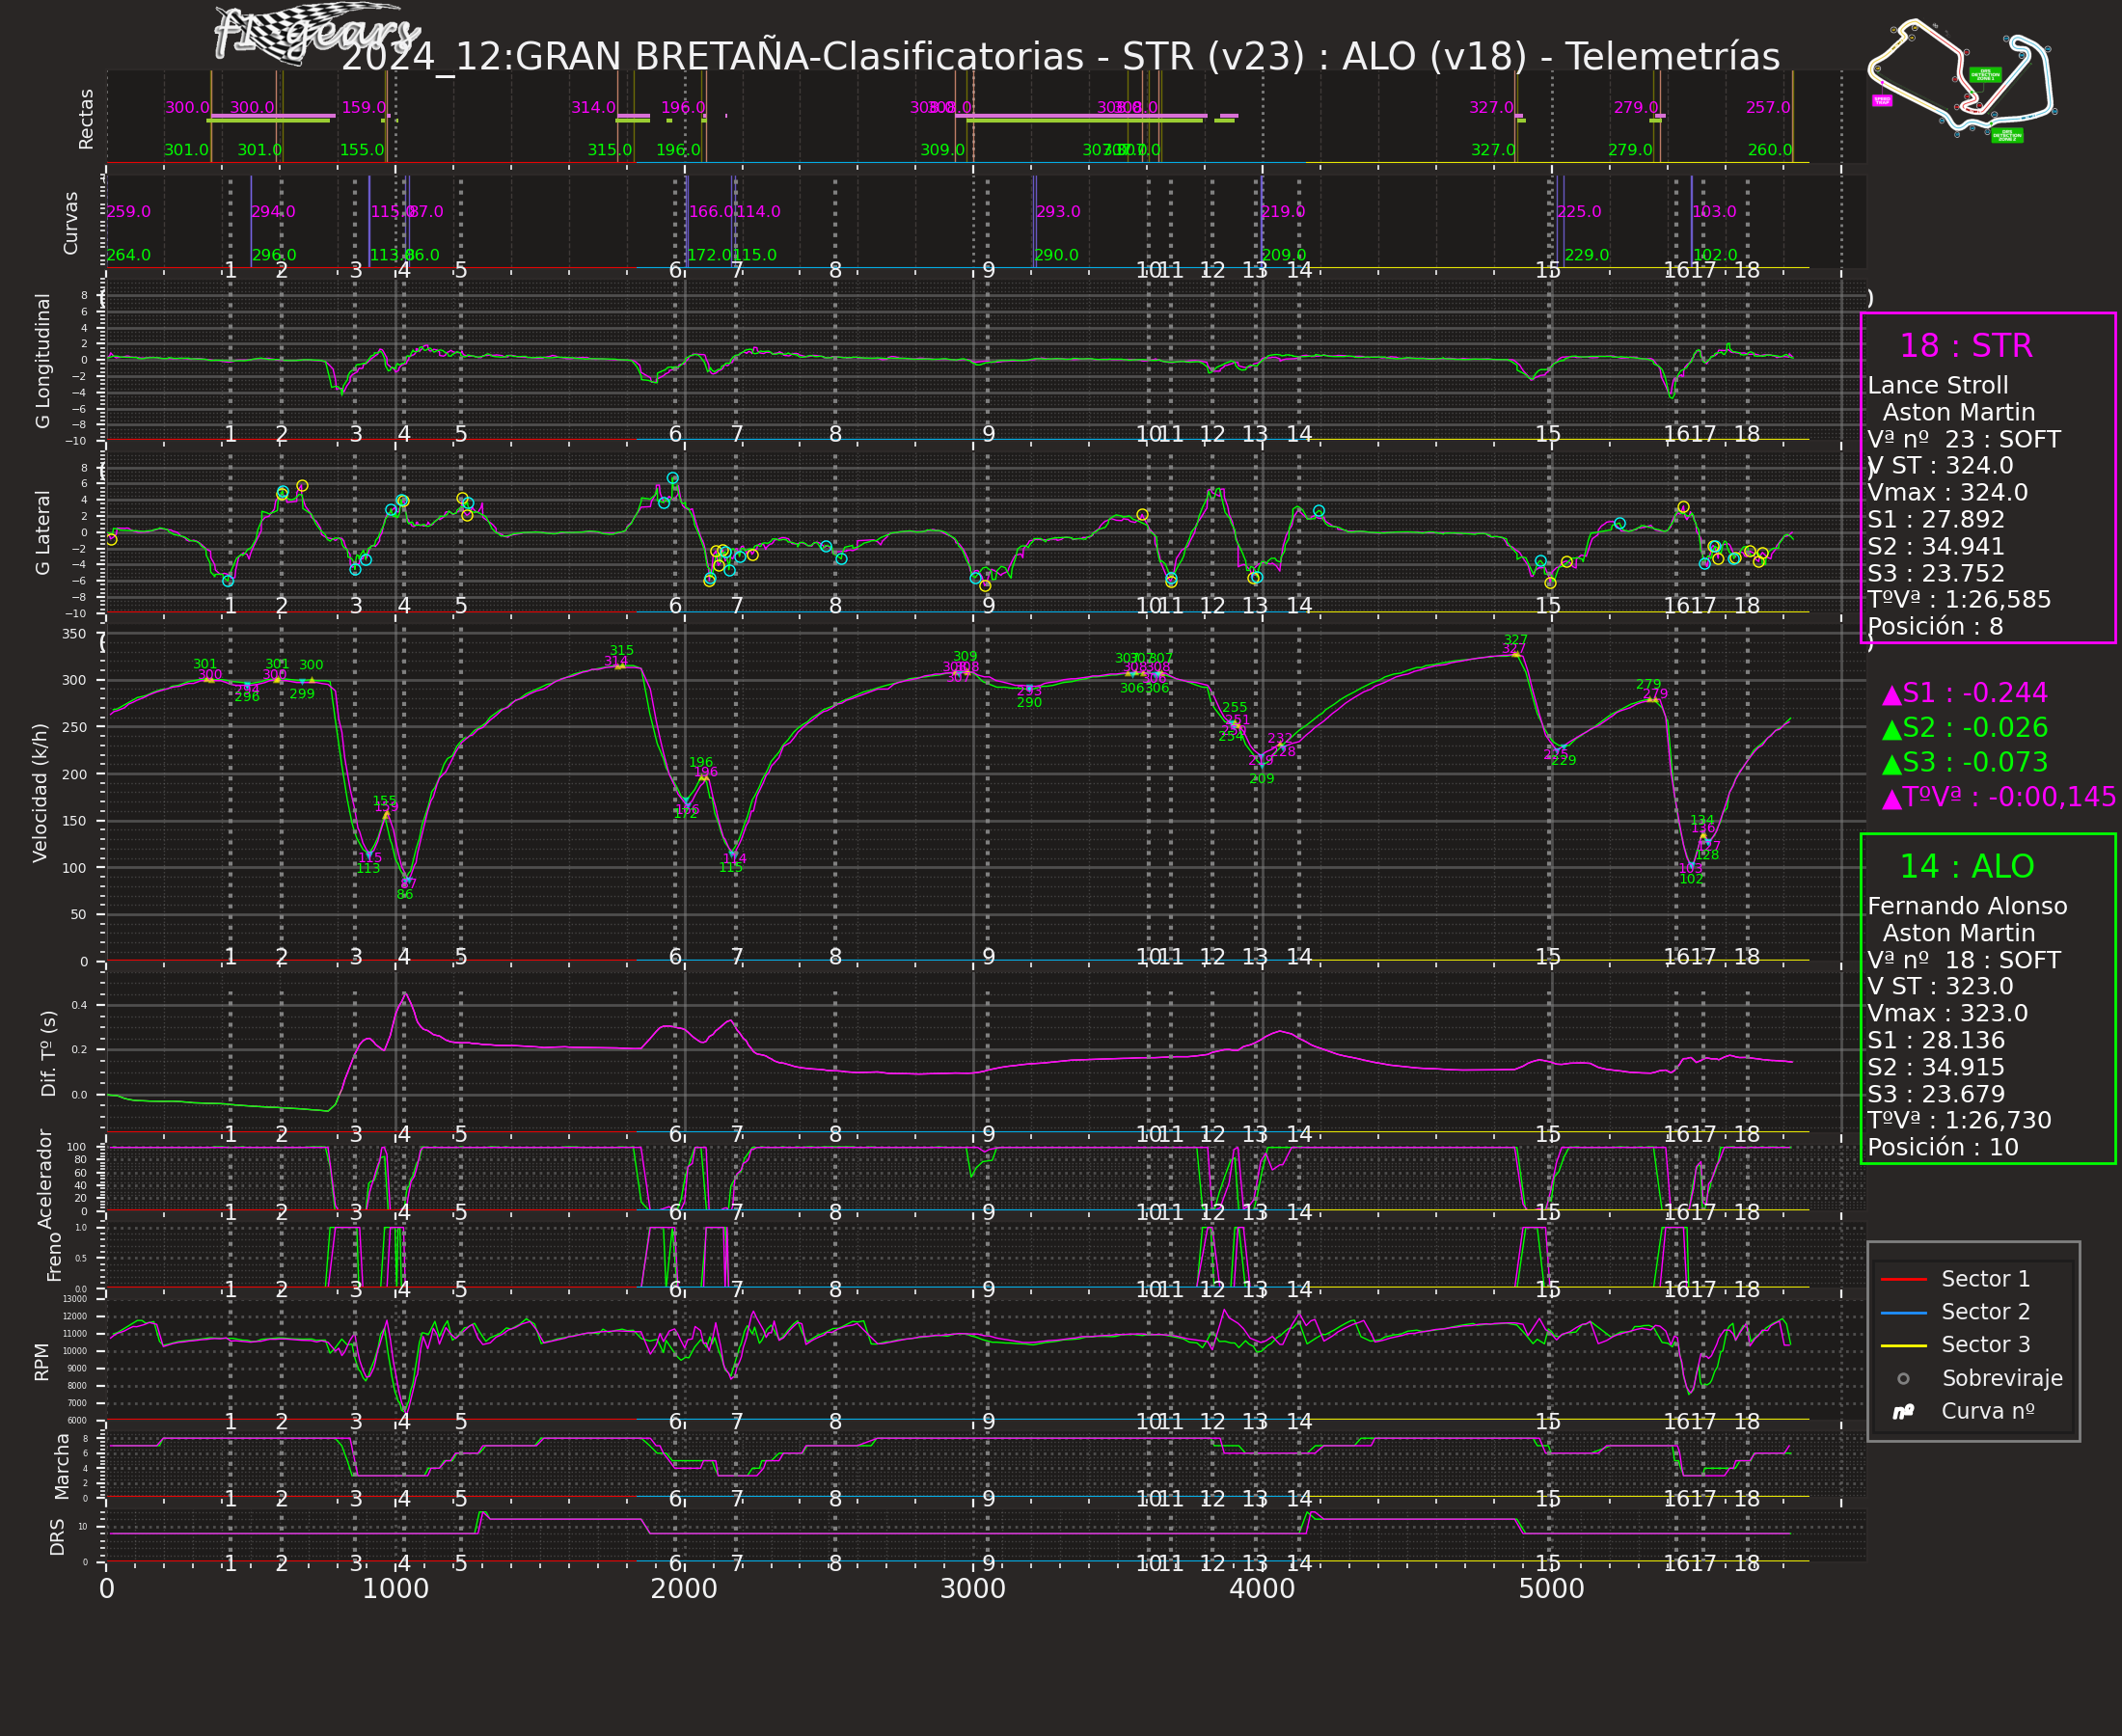Image resolution: width=2122 pixels, height=1736 pixels.
Task: Click the Dif. Tº (s) axis label
Action: click(48, 1053)
